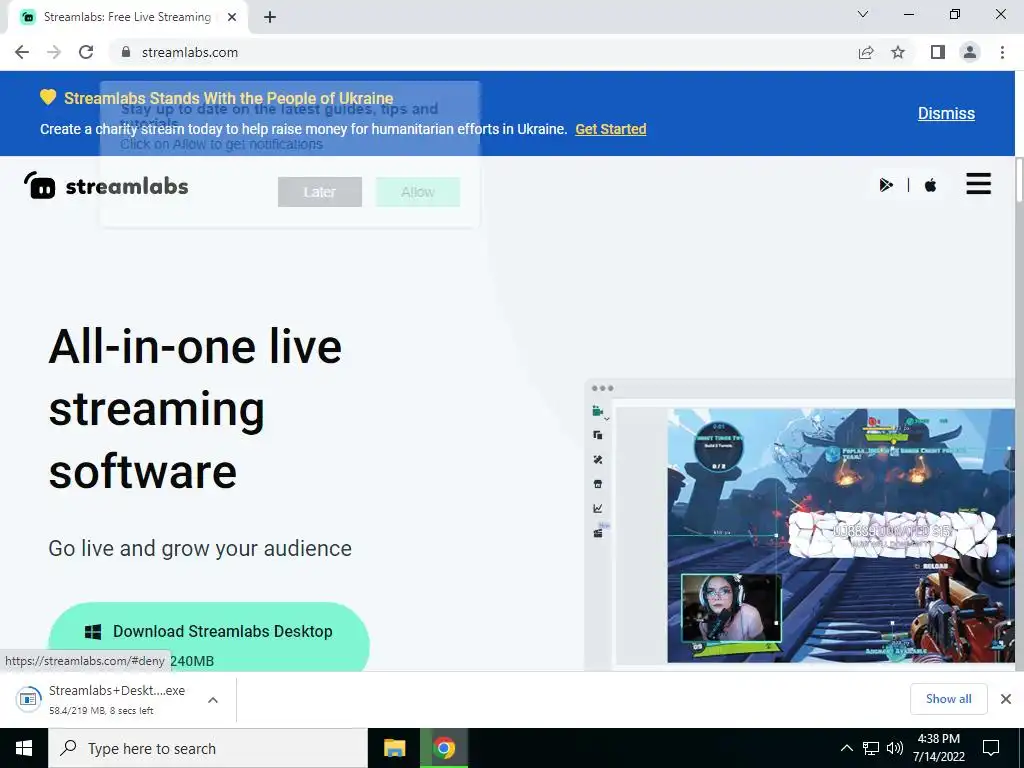This screenshot has width=1024, height=768.
Task: Open the volume tray icon
Action: point(895,748)
